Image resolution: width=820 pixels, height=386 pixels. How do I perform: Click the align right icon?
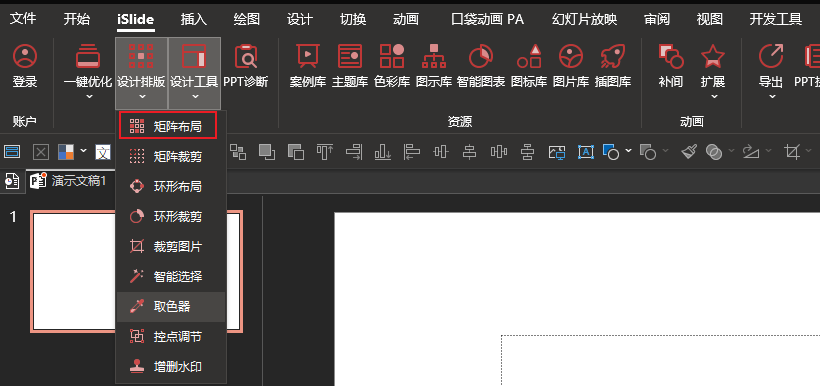point(354,152)
